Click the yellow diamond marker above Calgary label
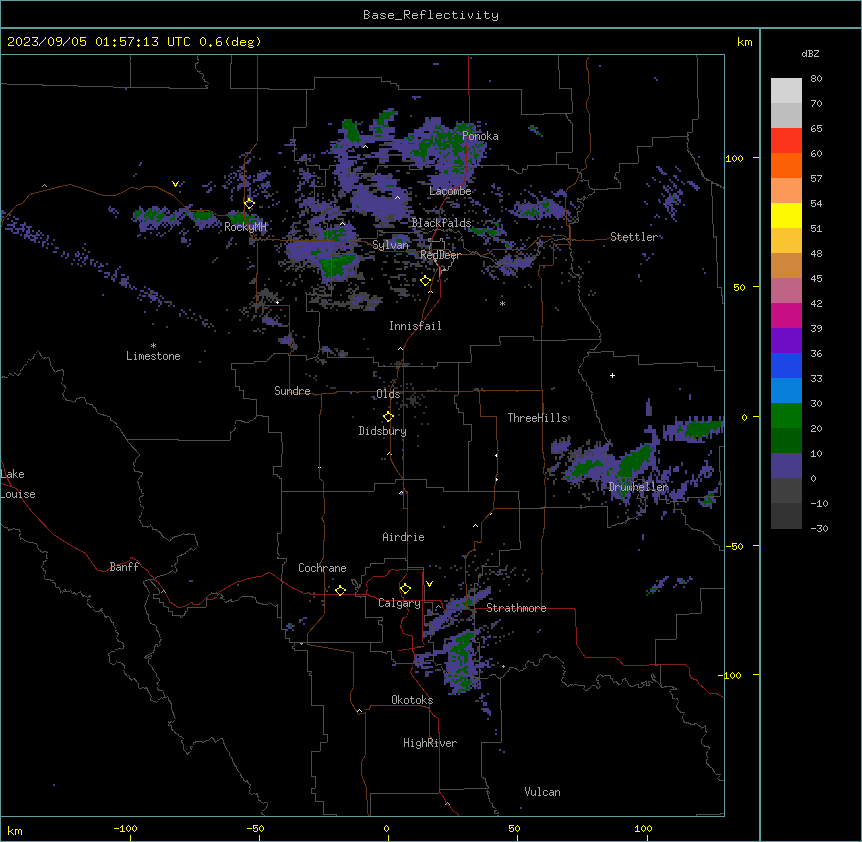The height and width of the screenshot is (842, 862). click(405, 589)
